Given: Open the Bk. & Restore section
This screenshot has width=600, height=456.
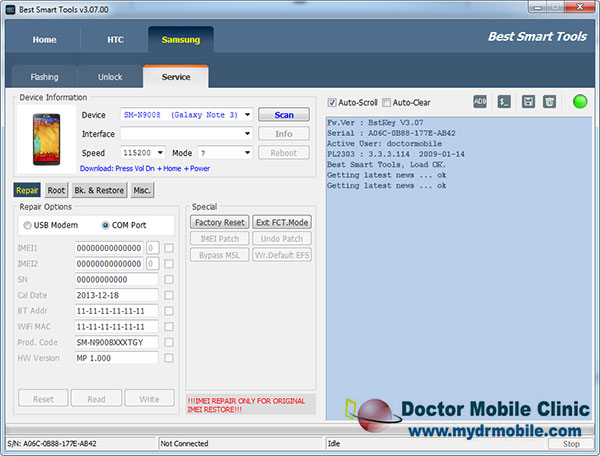Looking at the screenshot, I should tap(99, 190).
